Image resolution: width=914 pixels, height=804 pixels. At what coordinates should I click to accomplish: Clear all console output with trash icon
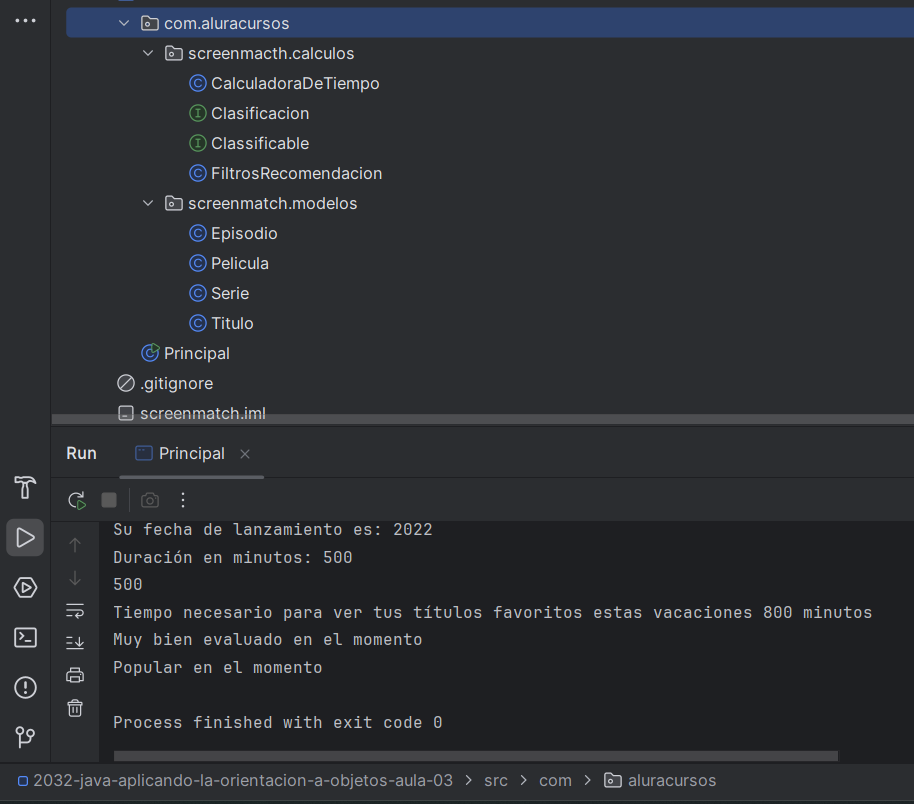coord(75,708)
